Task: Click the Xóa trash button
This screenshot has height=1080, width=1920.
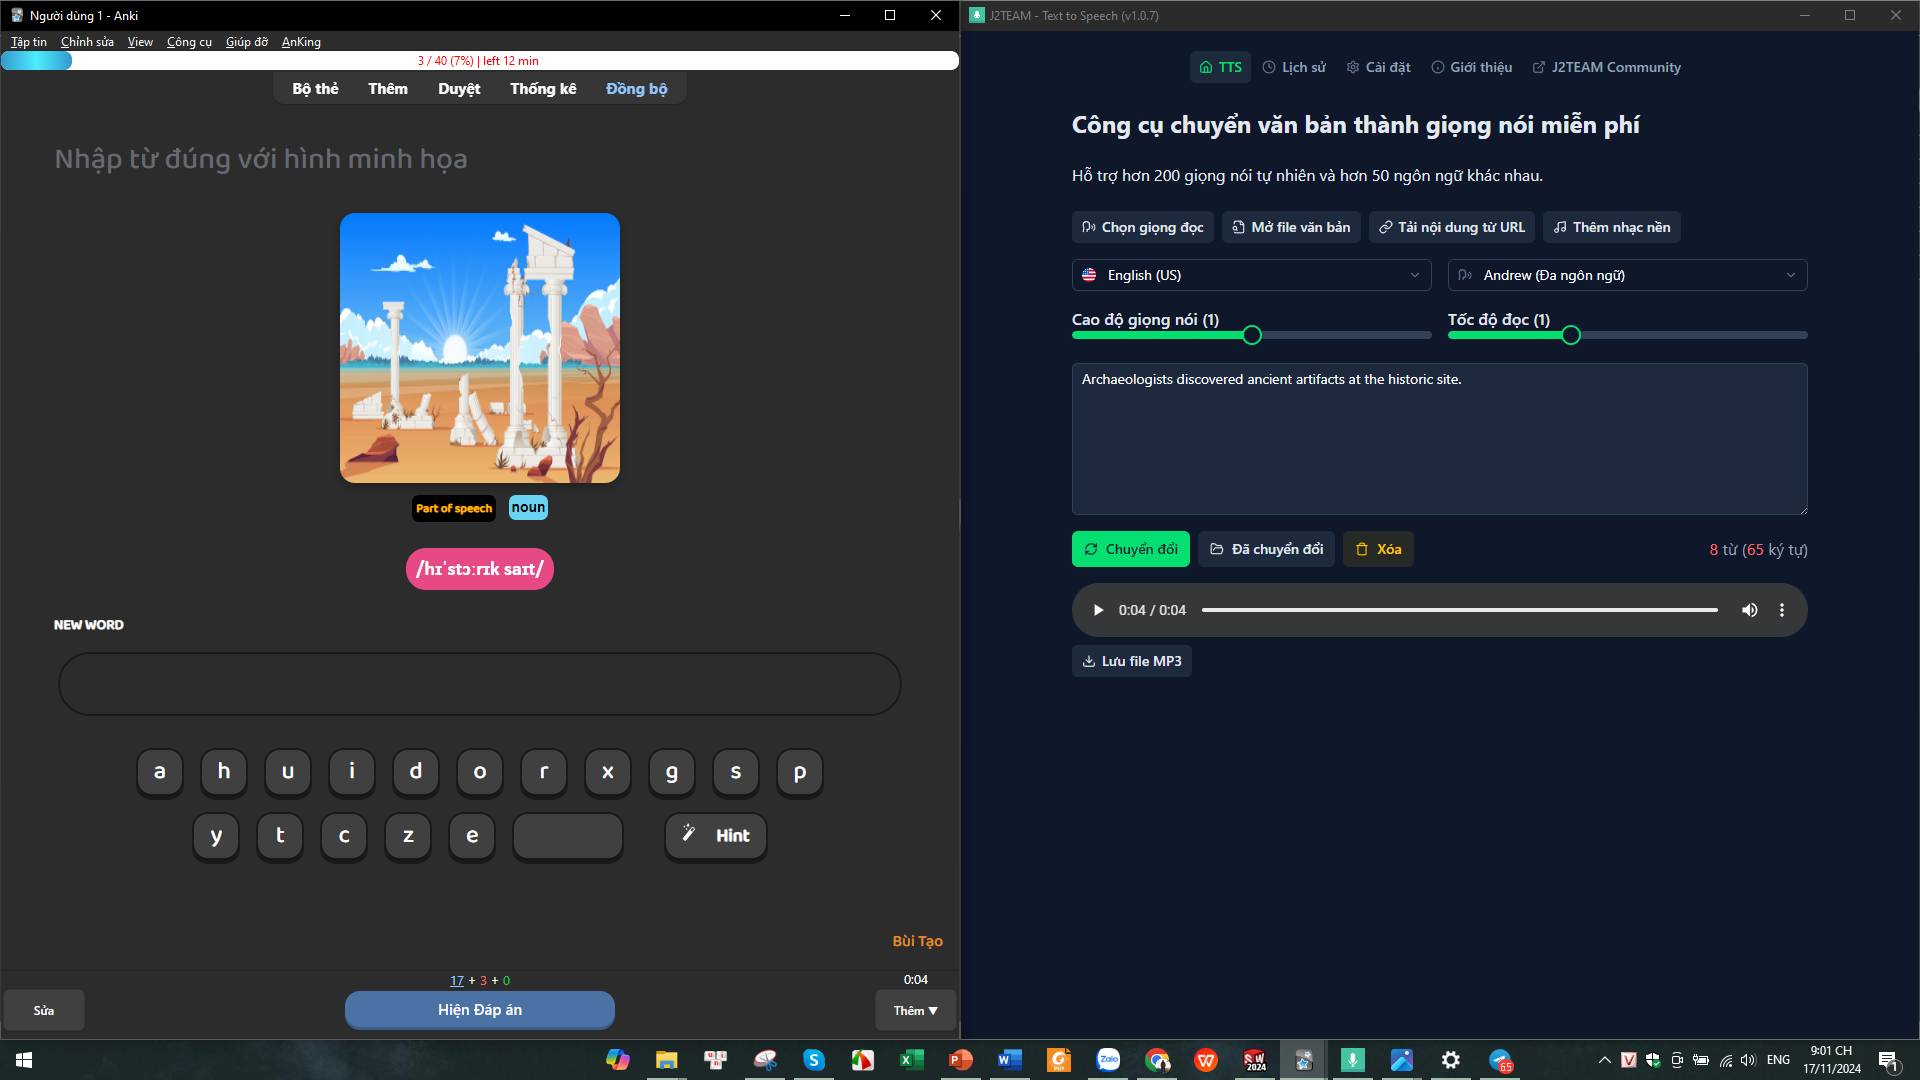Action: click(x=1377, y=549)
